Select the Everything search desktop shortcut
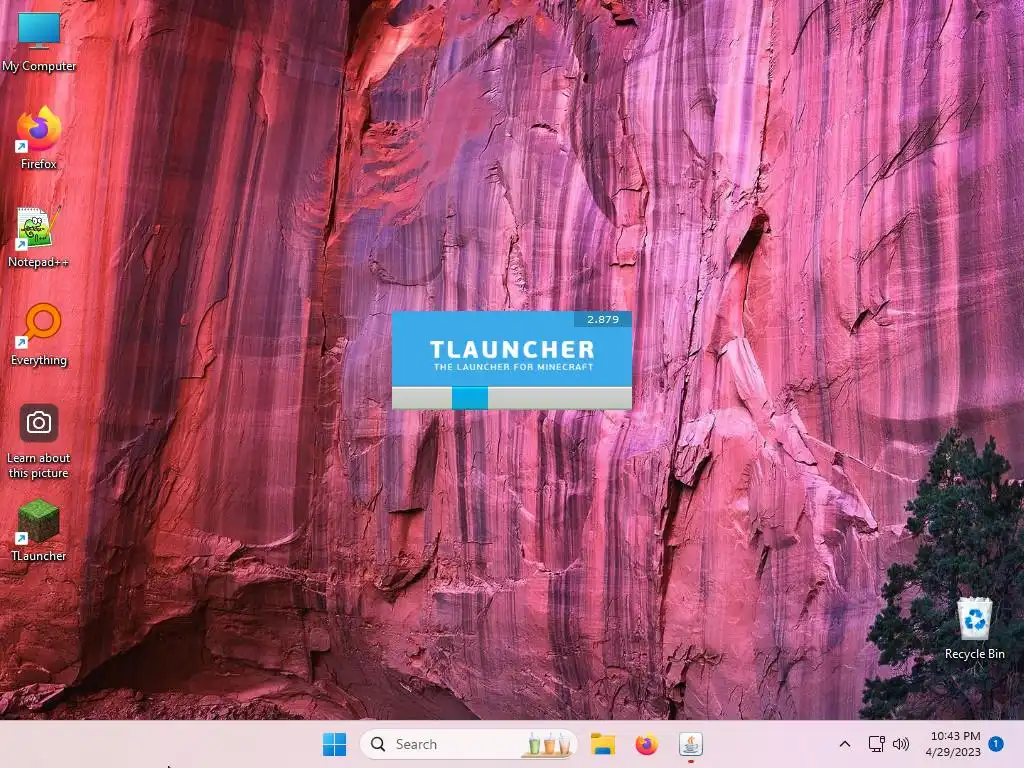 coord(39,335)
